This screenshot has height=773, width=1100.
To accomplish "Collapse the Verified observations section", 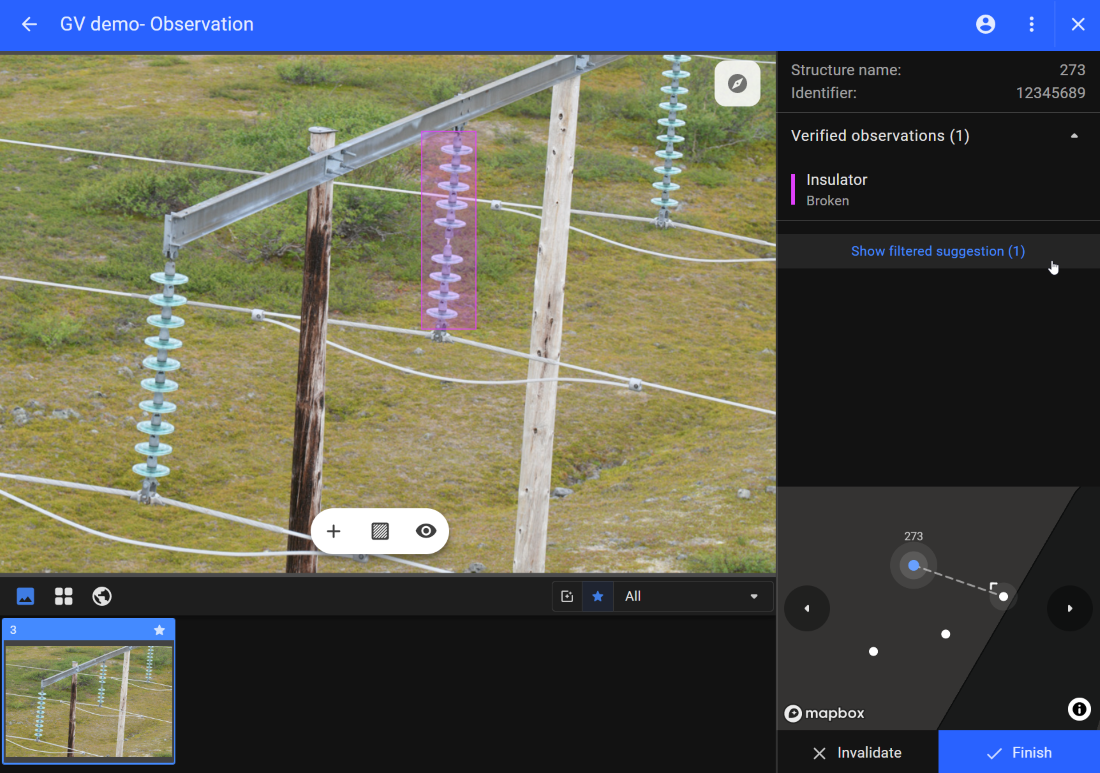I will 1074,136.
